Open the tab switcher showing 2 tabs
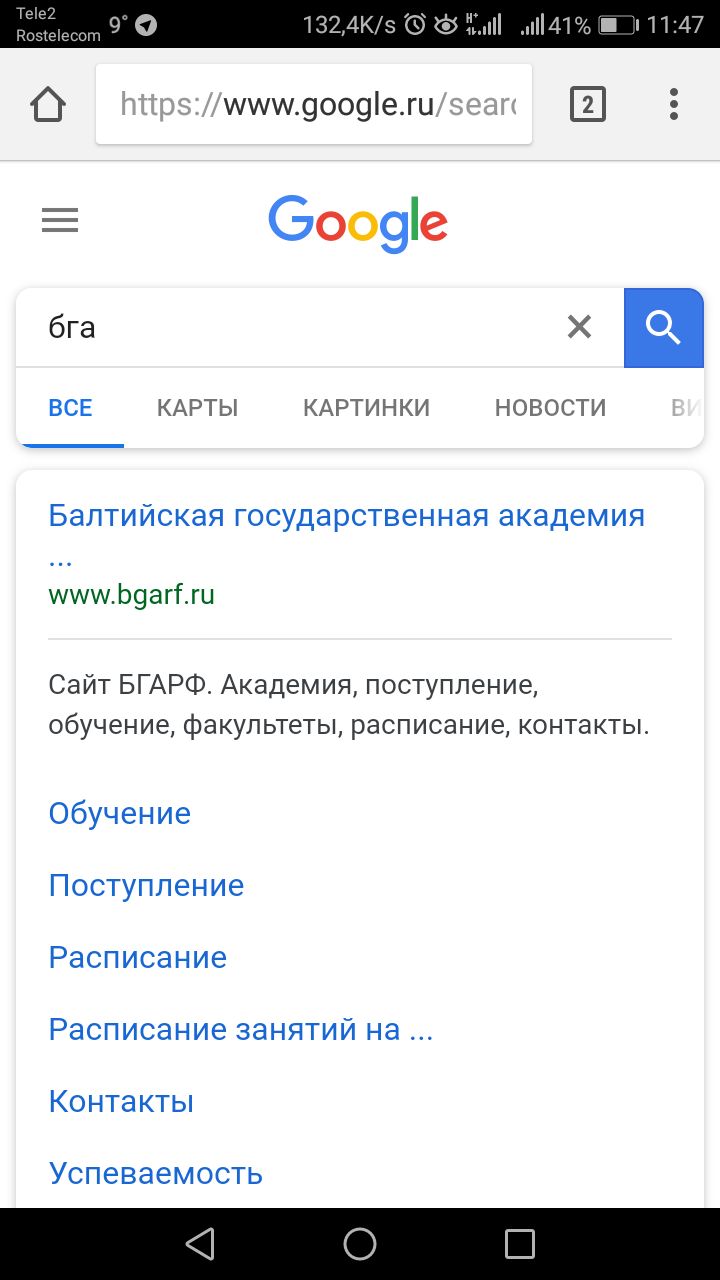 tap(588, 104)
